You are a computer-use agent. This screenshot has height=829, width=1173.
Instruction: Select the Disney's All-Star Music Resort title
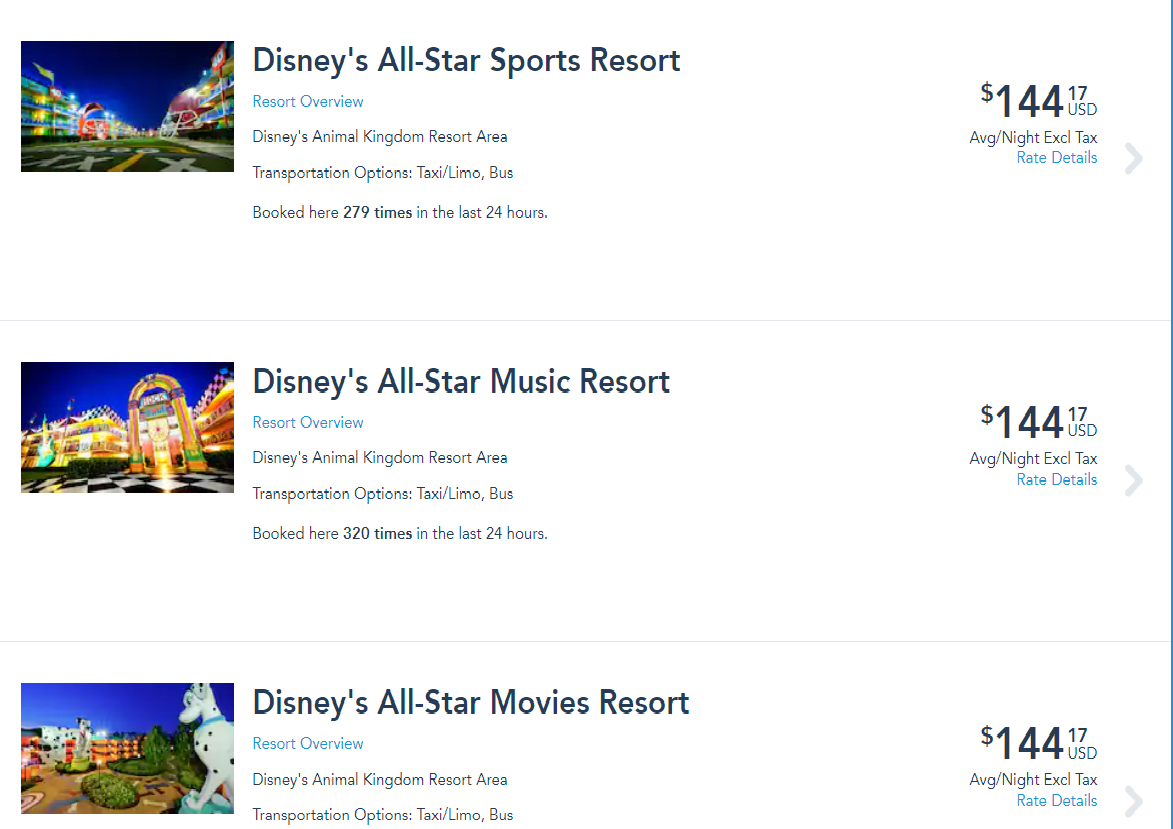pos(461,382)
